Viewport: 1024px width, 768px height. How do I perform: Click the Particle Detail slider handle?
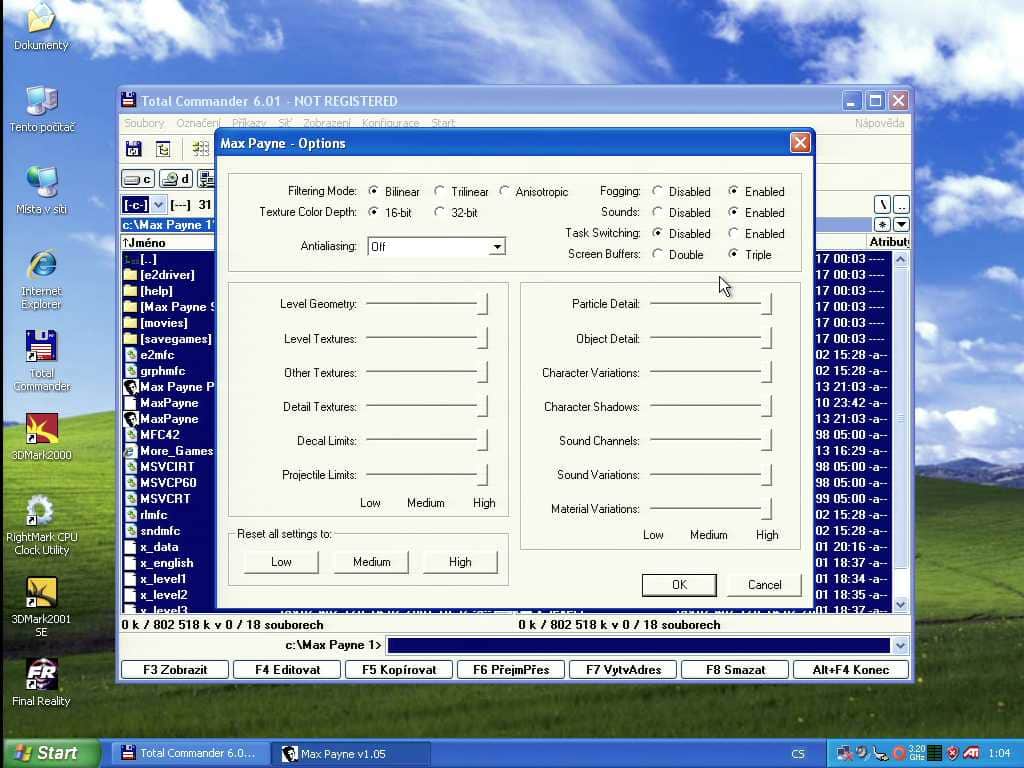(766, 304)
